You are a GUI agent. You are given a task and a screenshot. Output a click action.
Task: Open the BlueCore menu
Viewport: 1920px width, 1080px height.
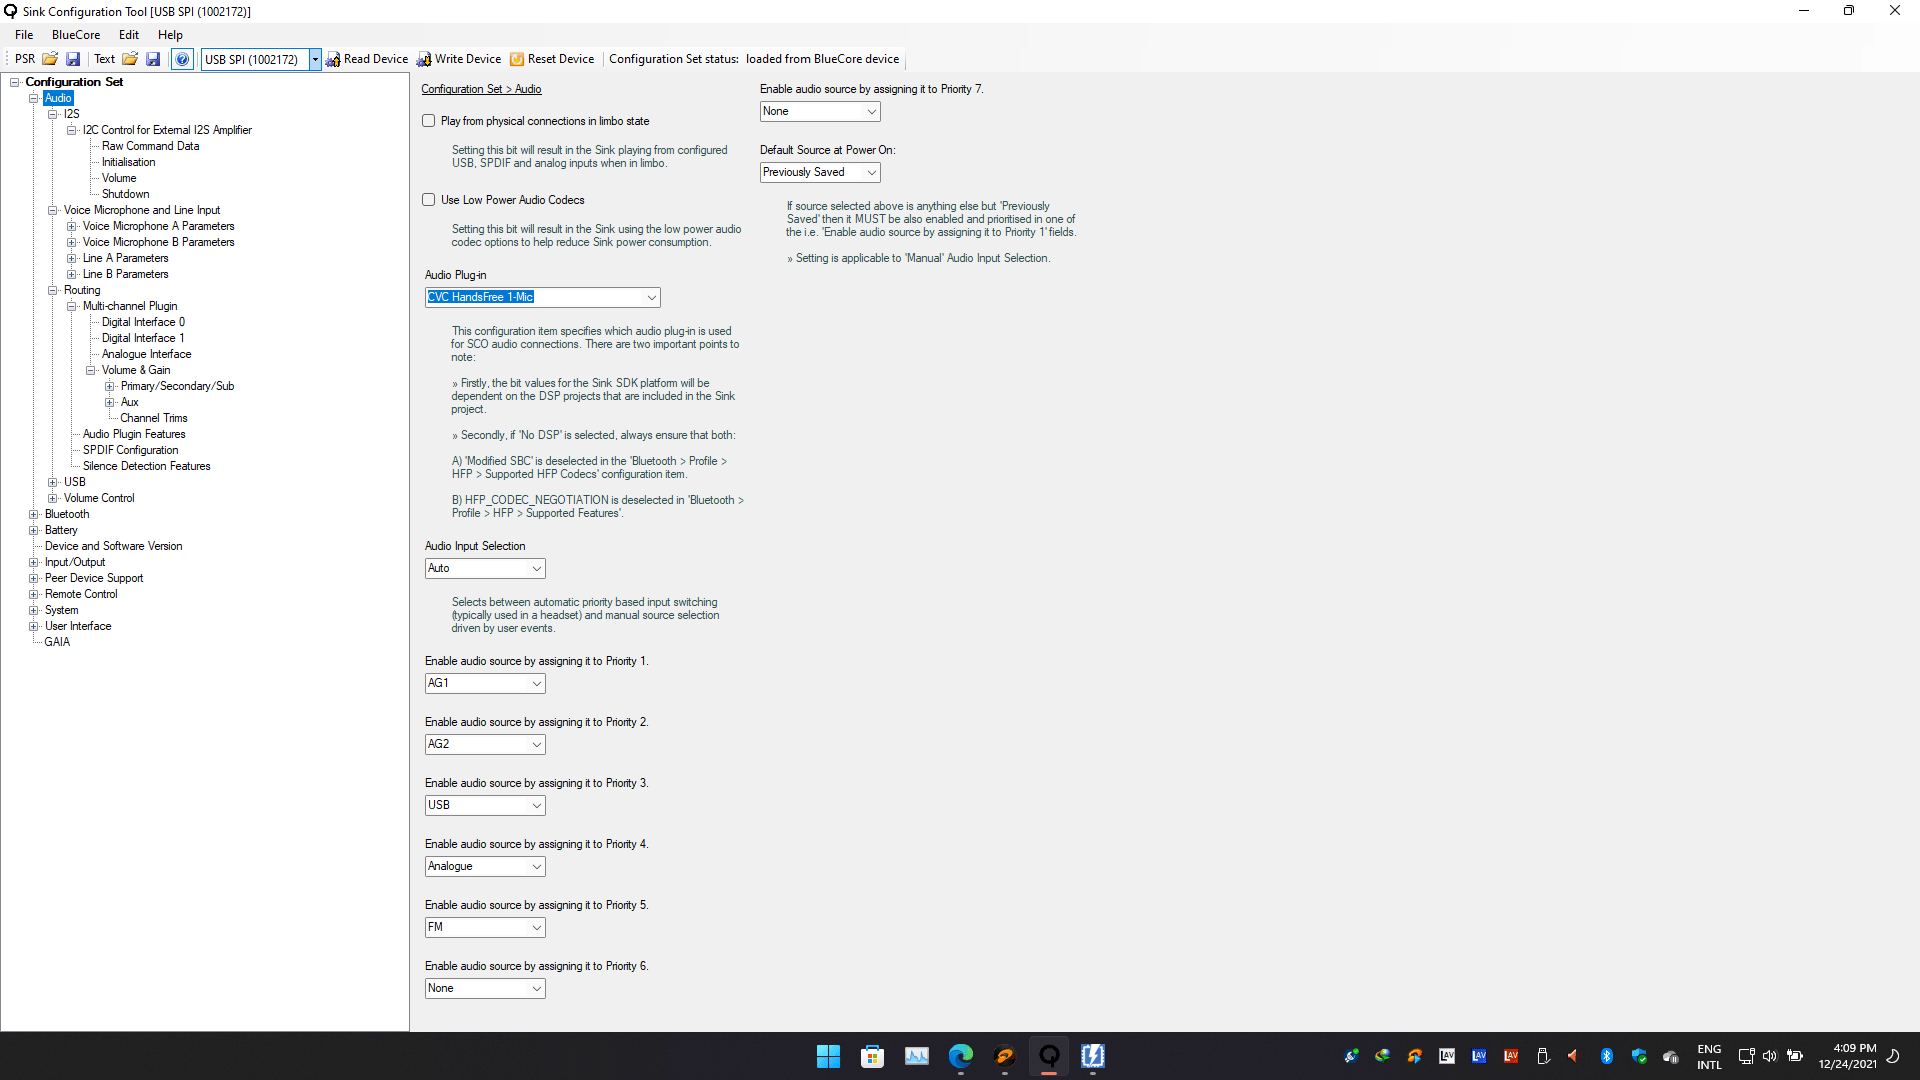[76, 34]
